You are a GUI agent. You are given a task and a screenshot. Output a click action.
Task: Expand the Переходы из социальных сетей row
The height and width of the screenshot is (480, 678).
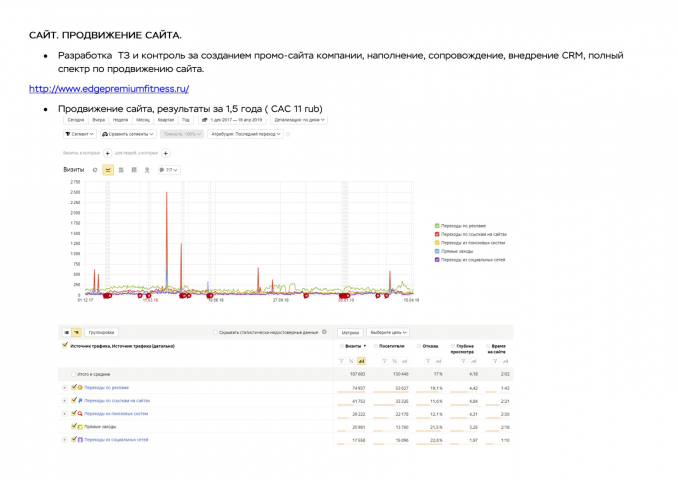64,440
